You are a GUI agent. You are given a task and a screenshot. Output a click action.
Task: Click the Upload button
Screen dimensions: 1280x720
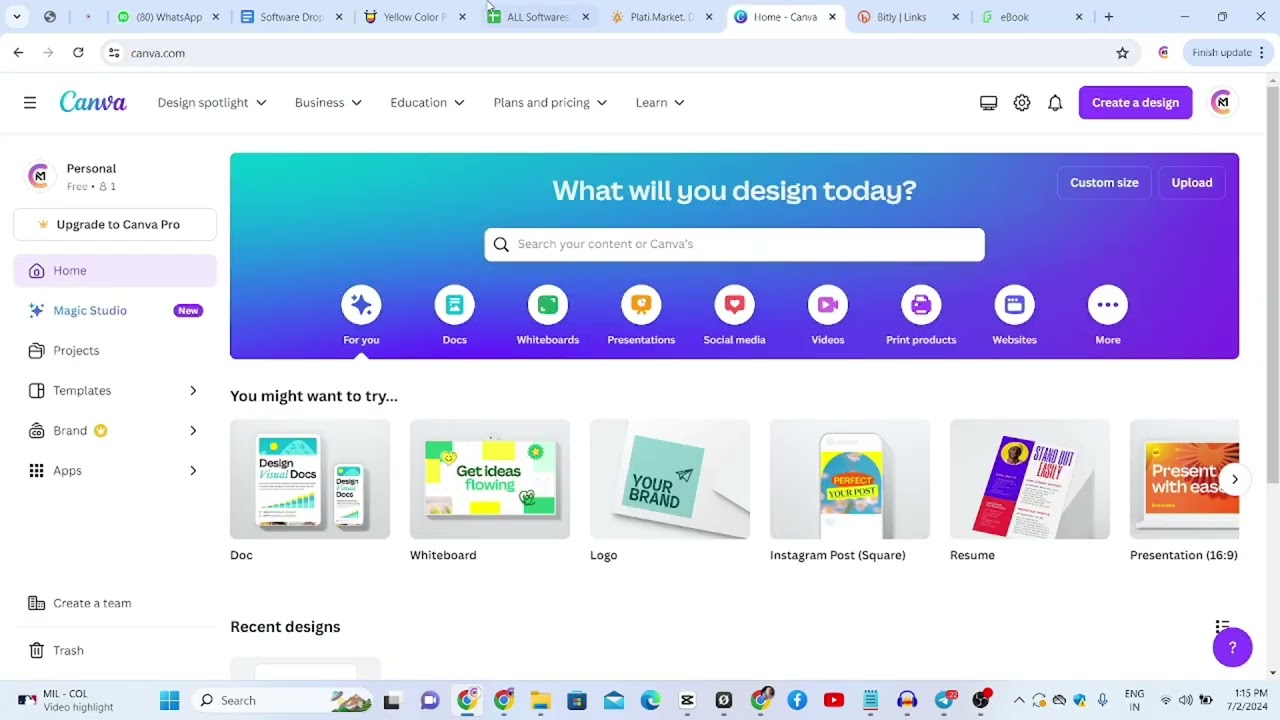click(x=1191, y=182)
